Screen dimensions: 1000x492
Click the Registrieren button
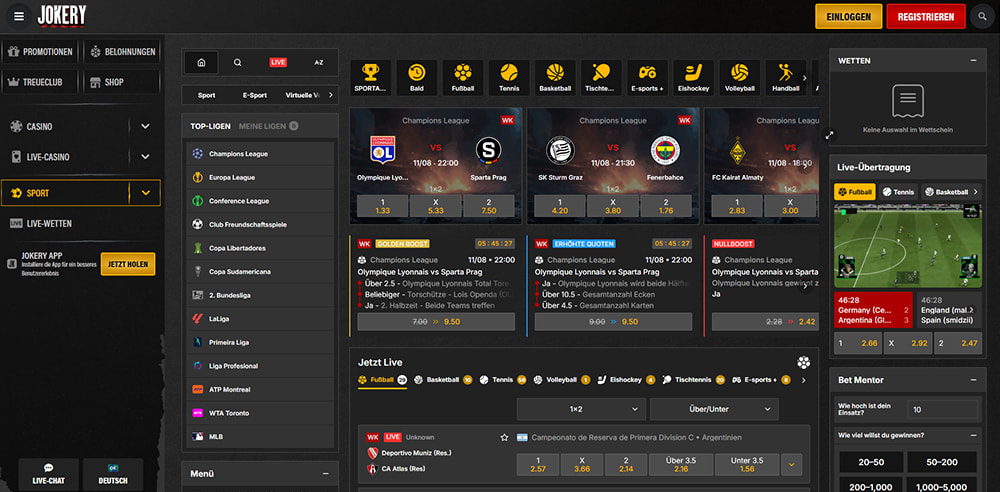[x=926, y=17]
